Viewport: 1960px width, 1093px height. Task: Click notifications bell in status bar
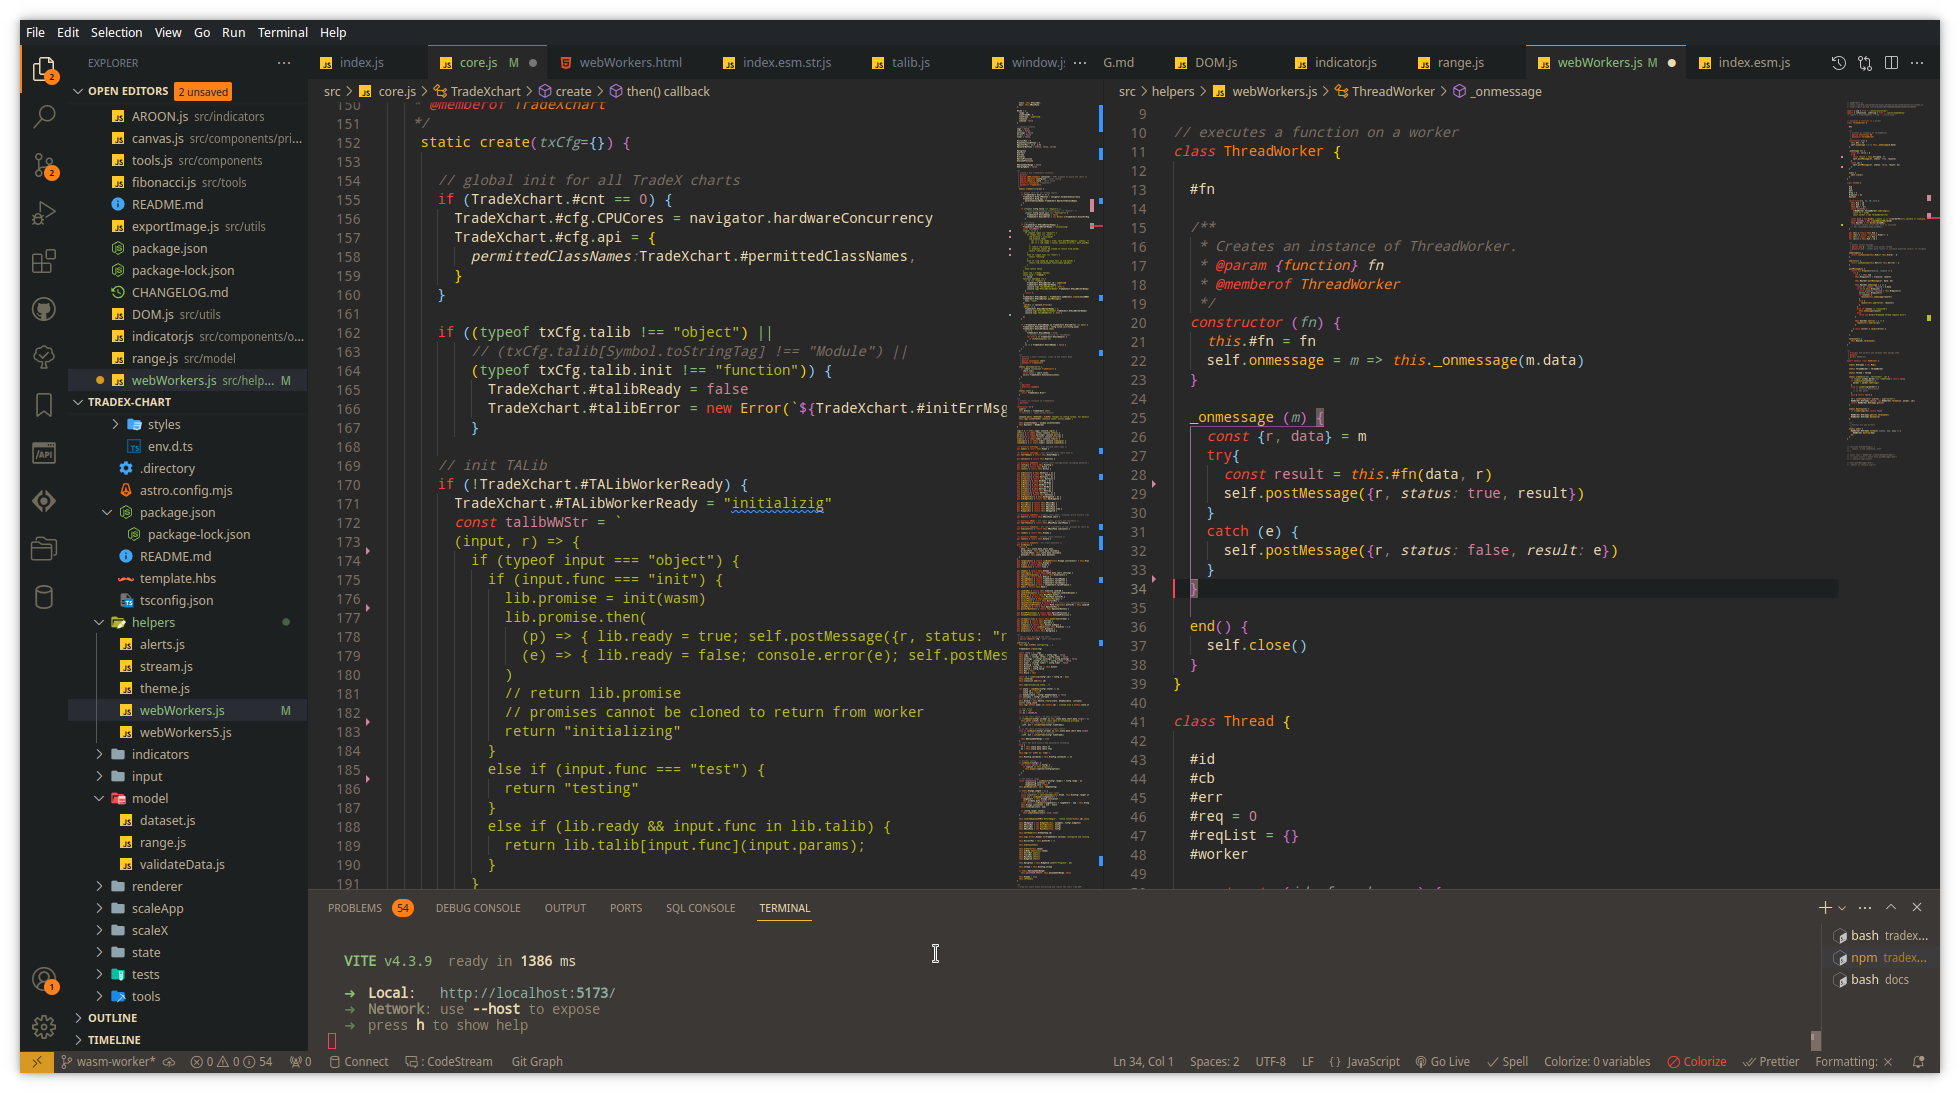point(1918,1062)
